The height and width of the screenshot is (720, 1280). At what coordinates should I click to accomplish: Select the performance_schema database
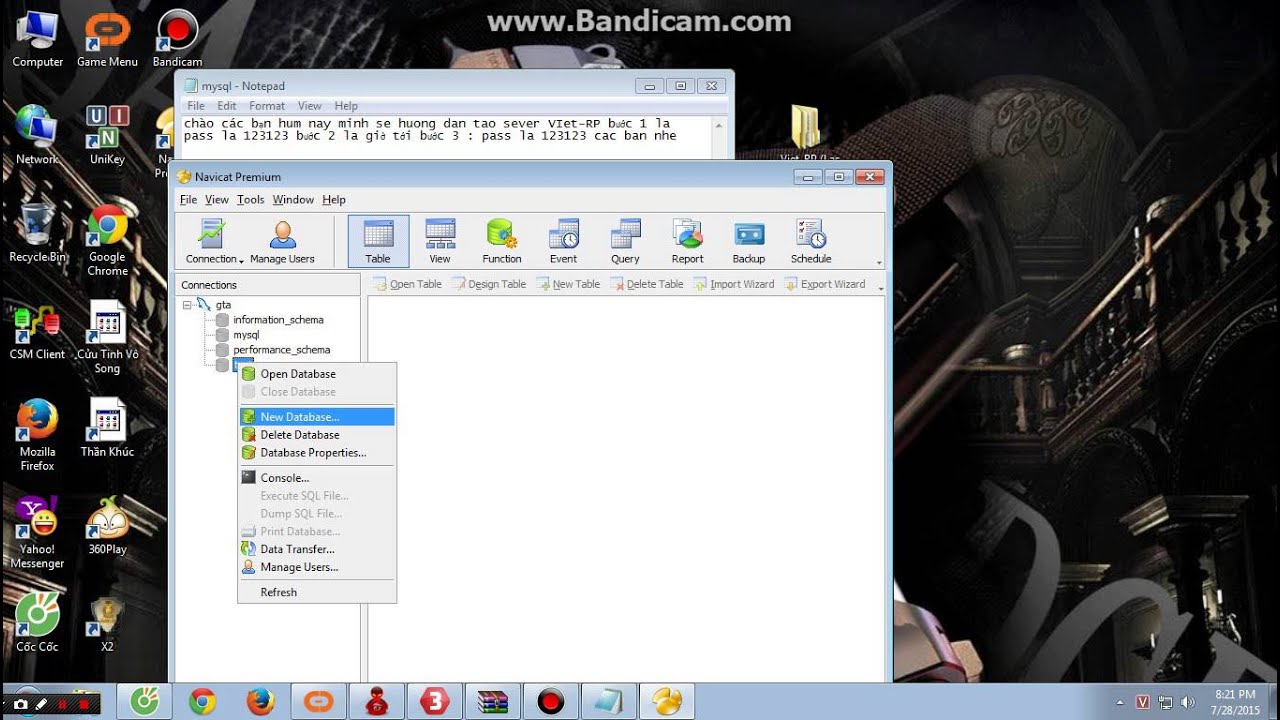(x=281, y=350)
